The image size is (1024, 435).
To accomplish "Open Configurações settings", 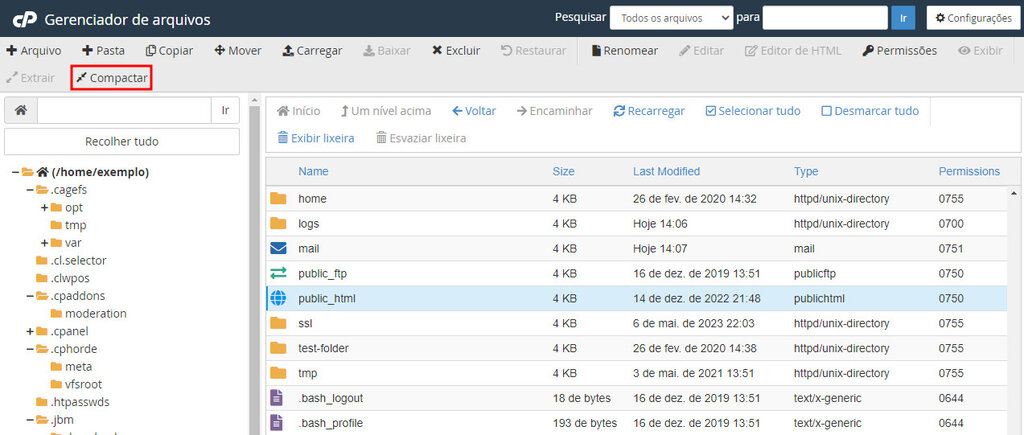I will point(973,18).
